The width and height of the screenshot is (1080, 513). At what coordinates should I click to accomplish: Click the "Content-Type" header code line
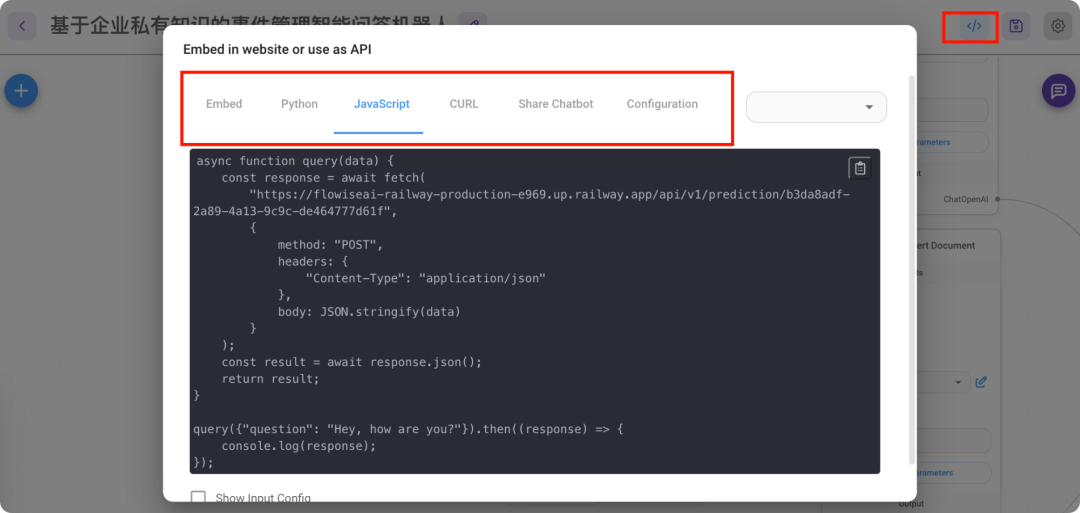pos(426,278)
